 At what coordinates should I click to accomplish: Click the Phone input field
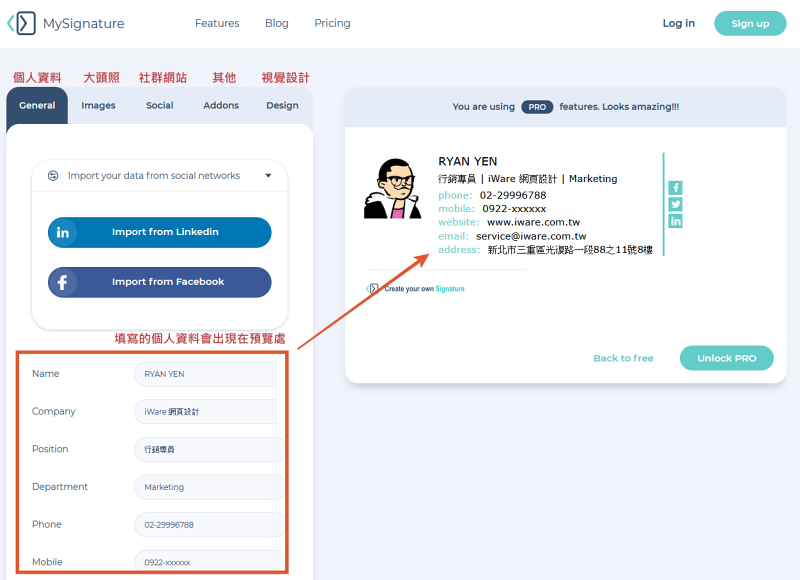pos(209,525)
